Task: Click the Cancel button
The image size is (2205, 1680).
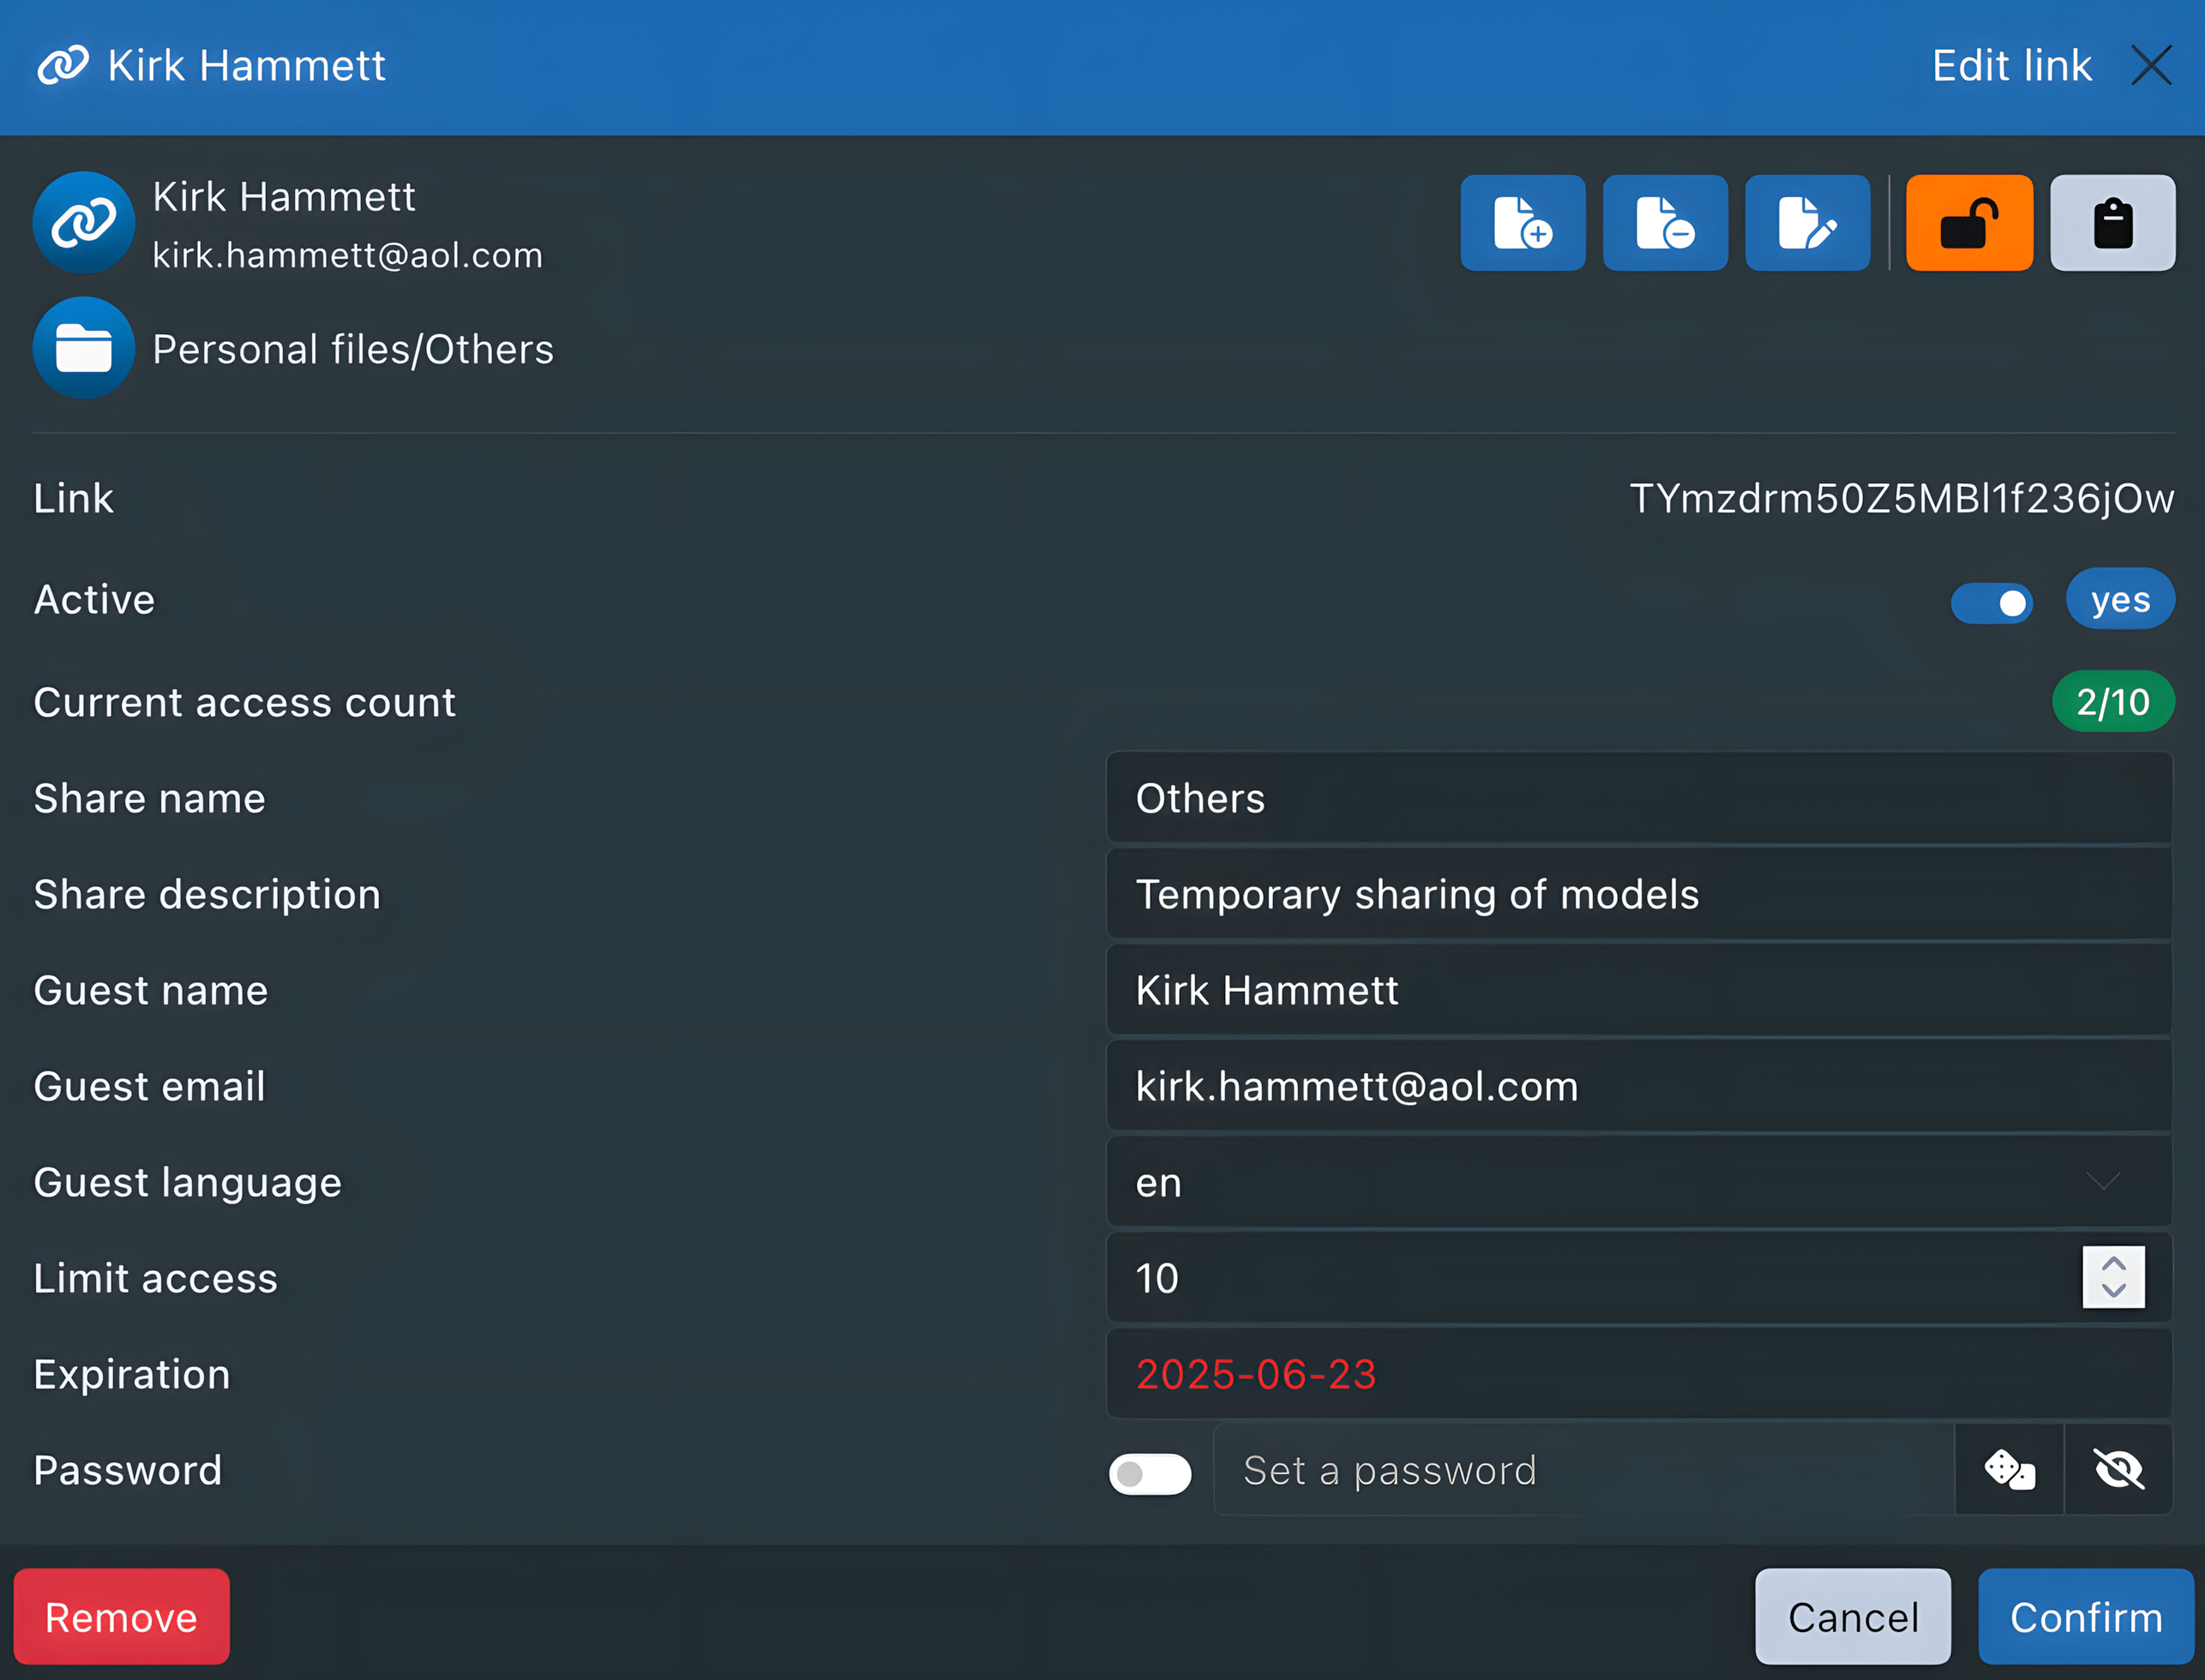Action: click(1852, 1617)
